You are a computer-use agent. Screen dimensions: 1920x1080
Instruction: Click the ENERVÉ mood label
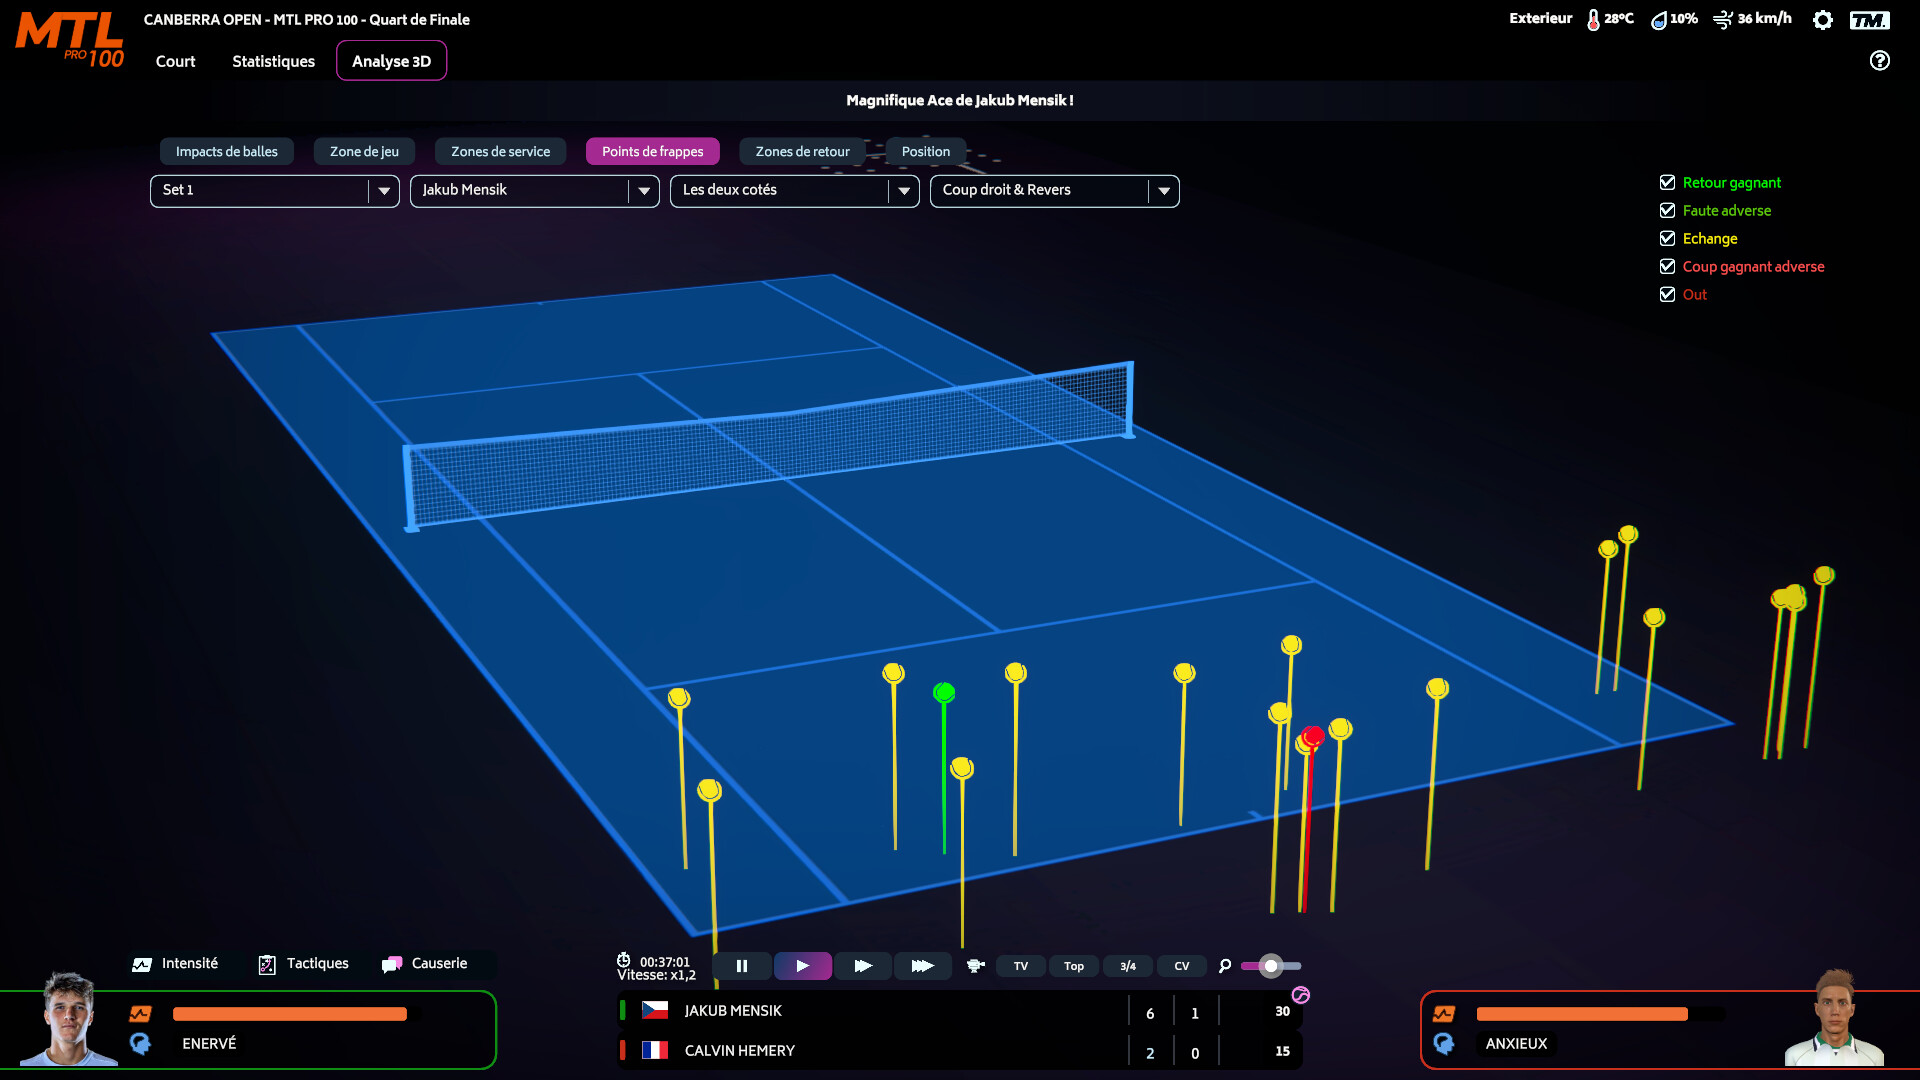click(x=209, y=1044)
